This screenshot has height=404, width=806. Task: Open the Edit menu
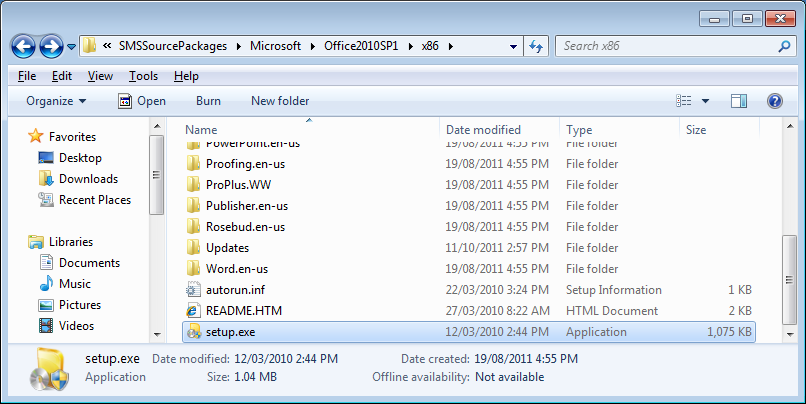click(62, 76)
